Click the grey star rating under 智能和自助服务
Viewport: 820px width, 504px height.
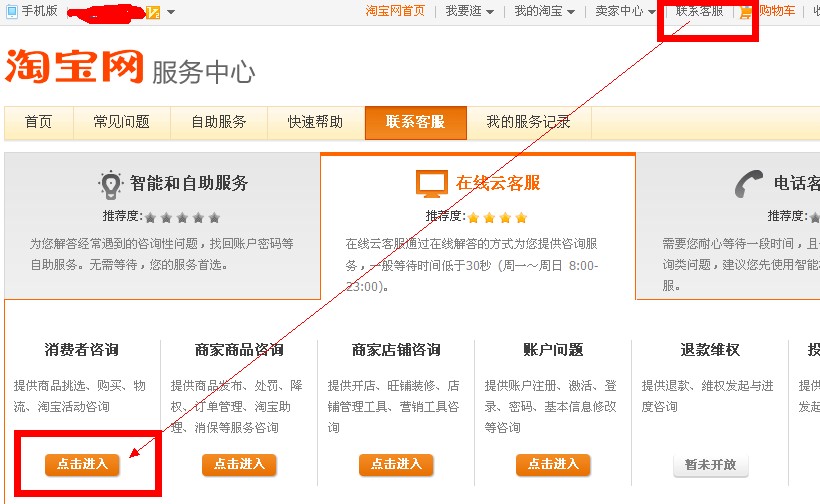click(182, 217)
